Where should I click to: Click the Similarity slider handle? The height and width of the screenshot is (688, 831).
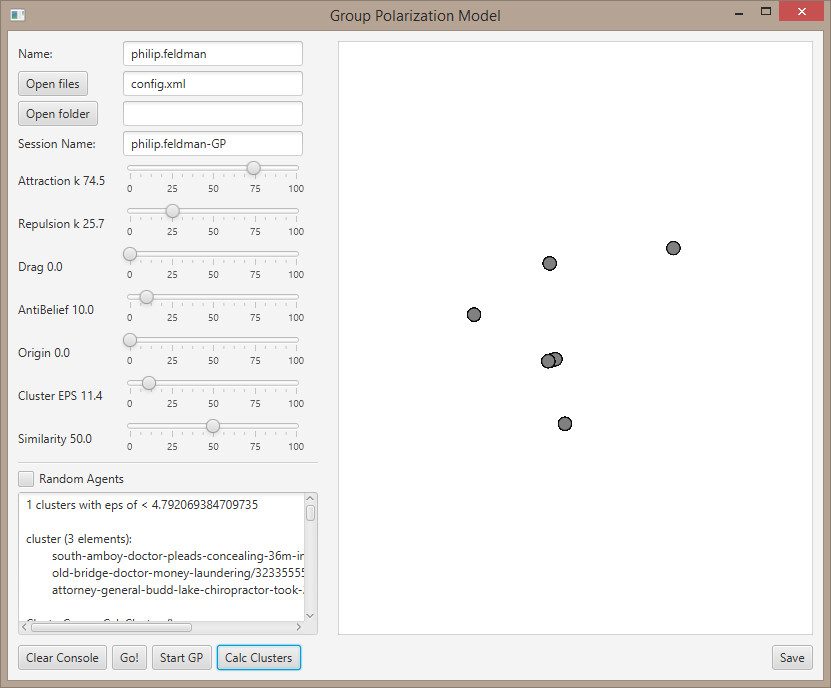(x=212, y=425)
